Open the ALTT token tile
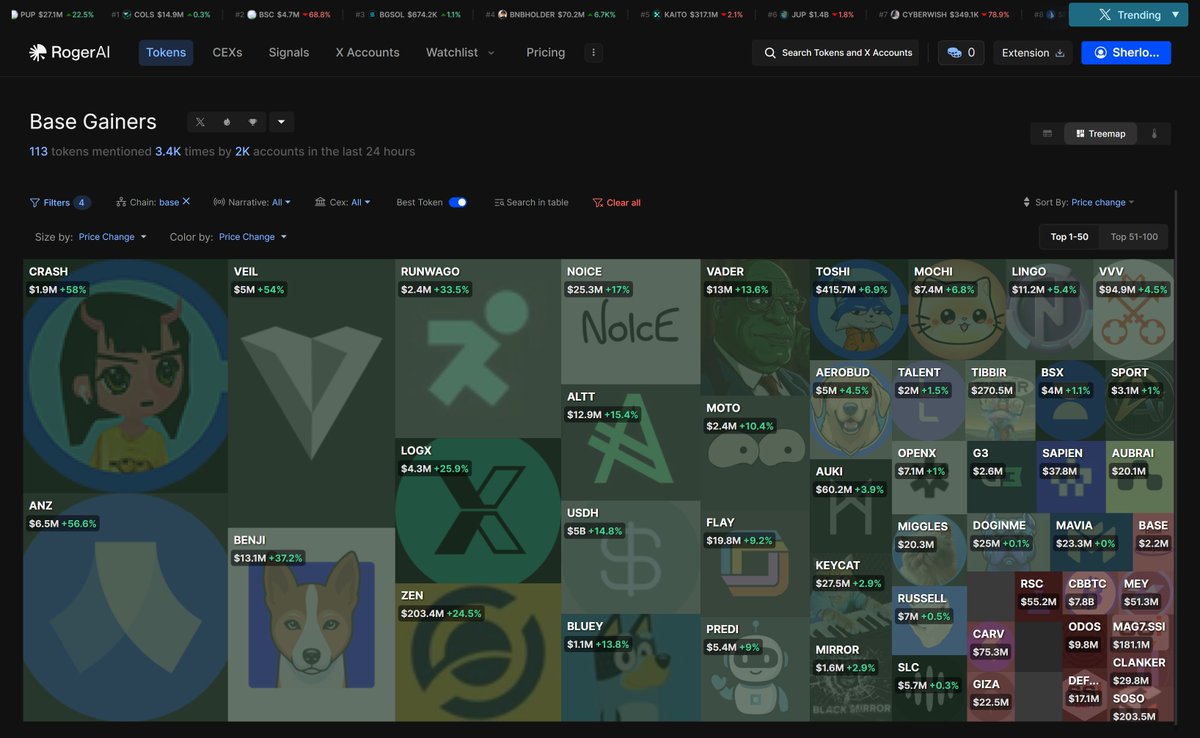 (630, 443)
